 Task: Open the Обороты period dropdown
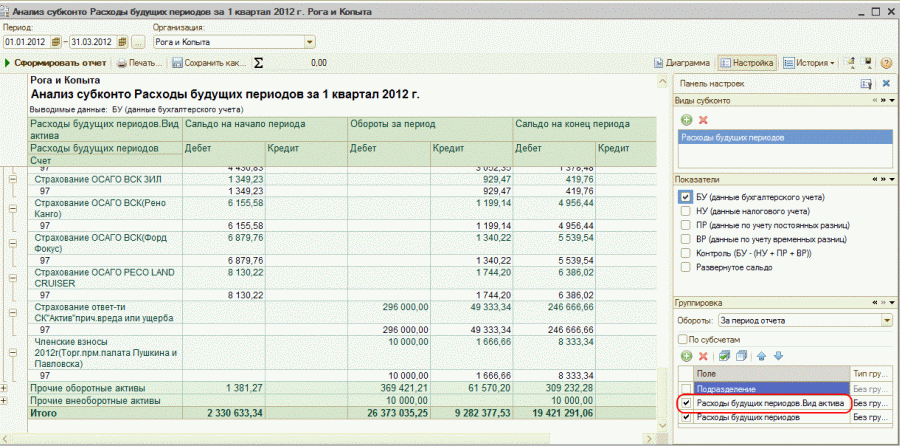(886, 321)
